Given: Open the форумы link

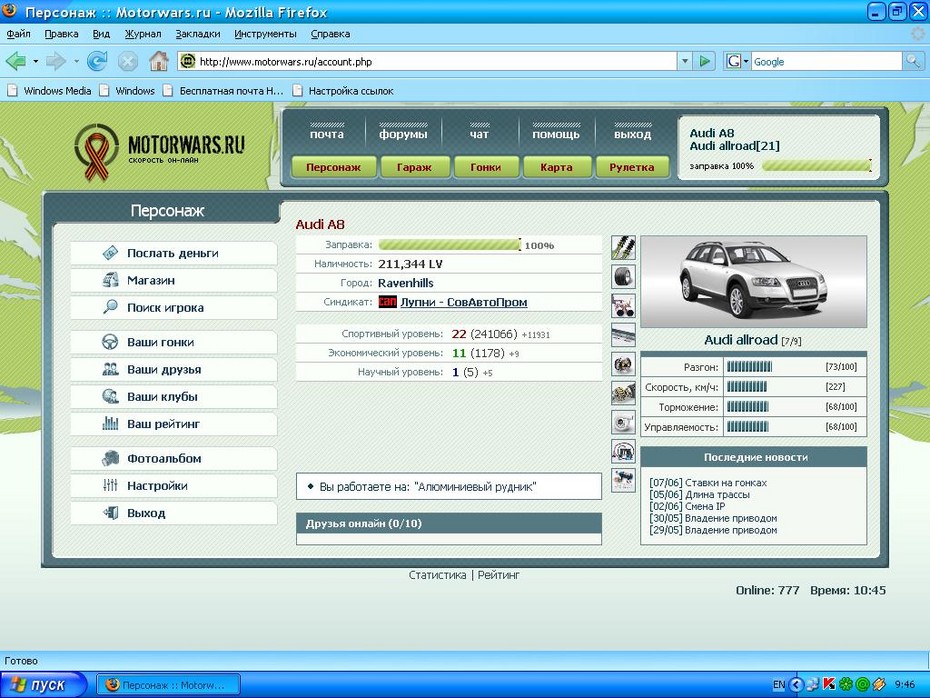Looking at the screenshot, I should coord(403,135).
